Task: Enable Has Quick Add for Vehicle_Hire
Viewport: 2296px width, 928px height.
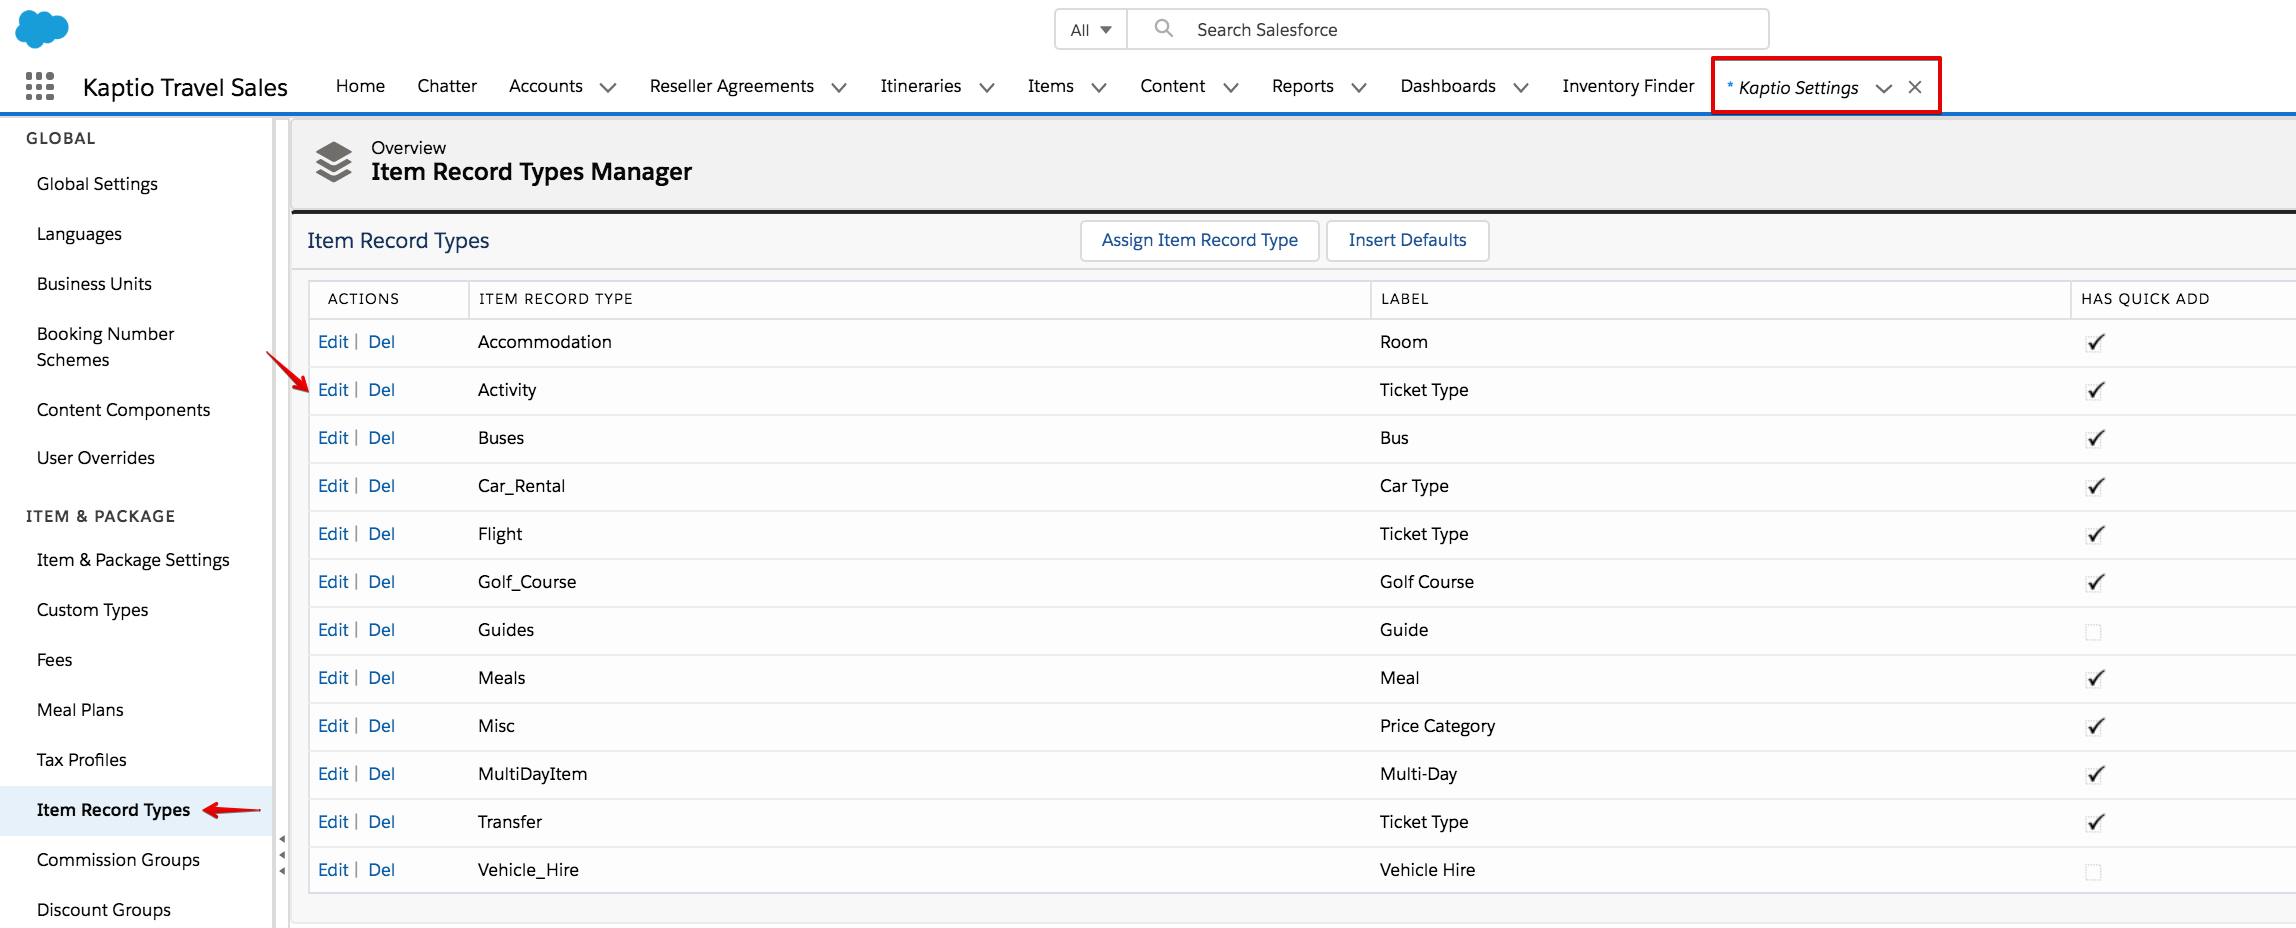Action: pos(2093,872)
